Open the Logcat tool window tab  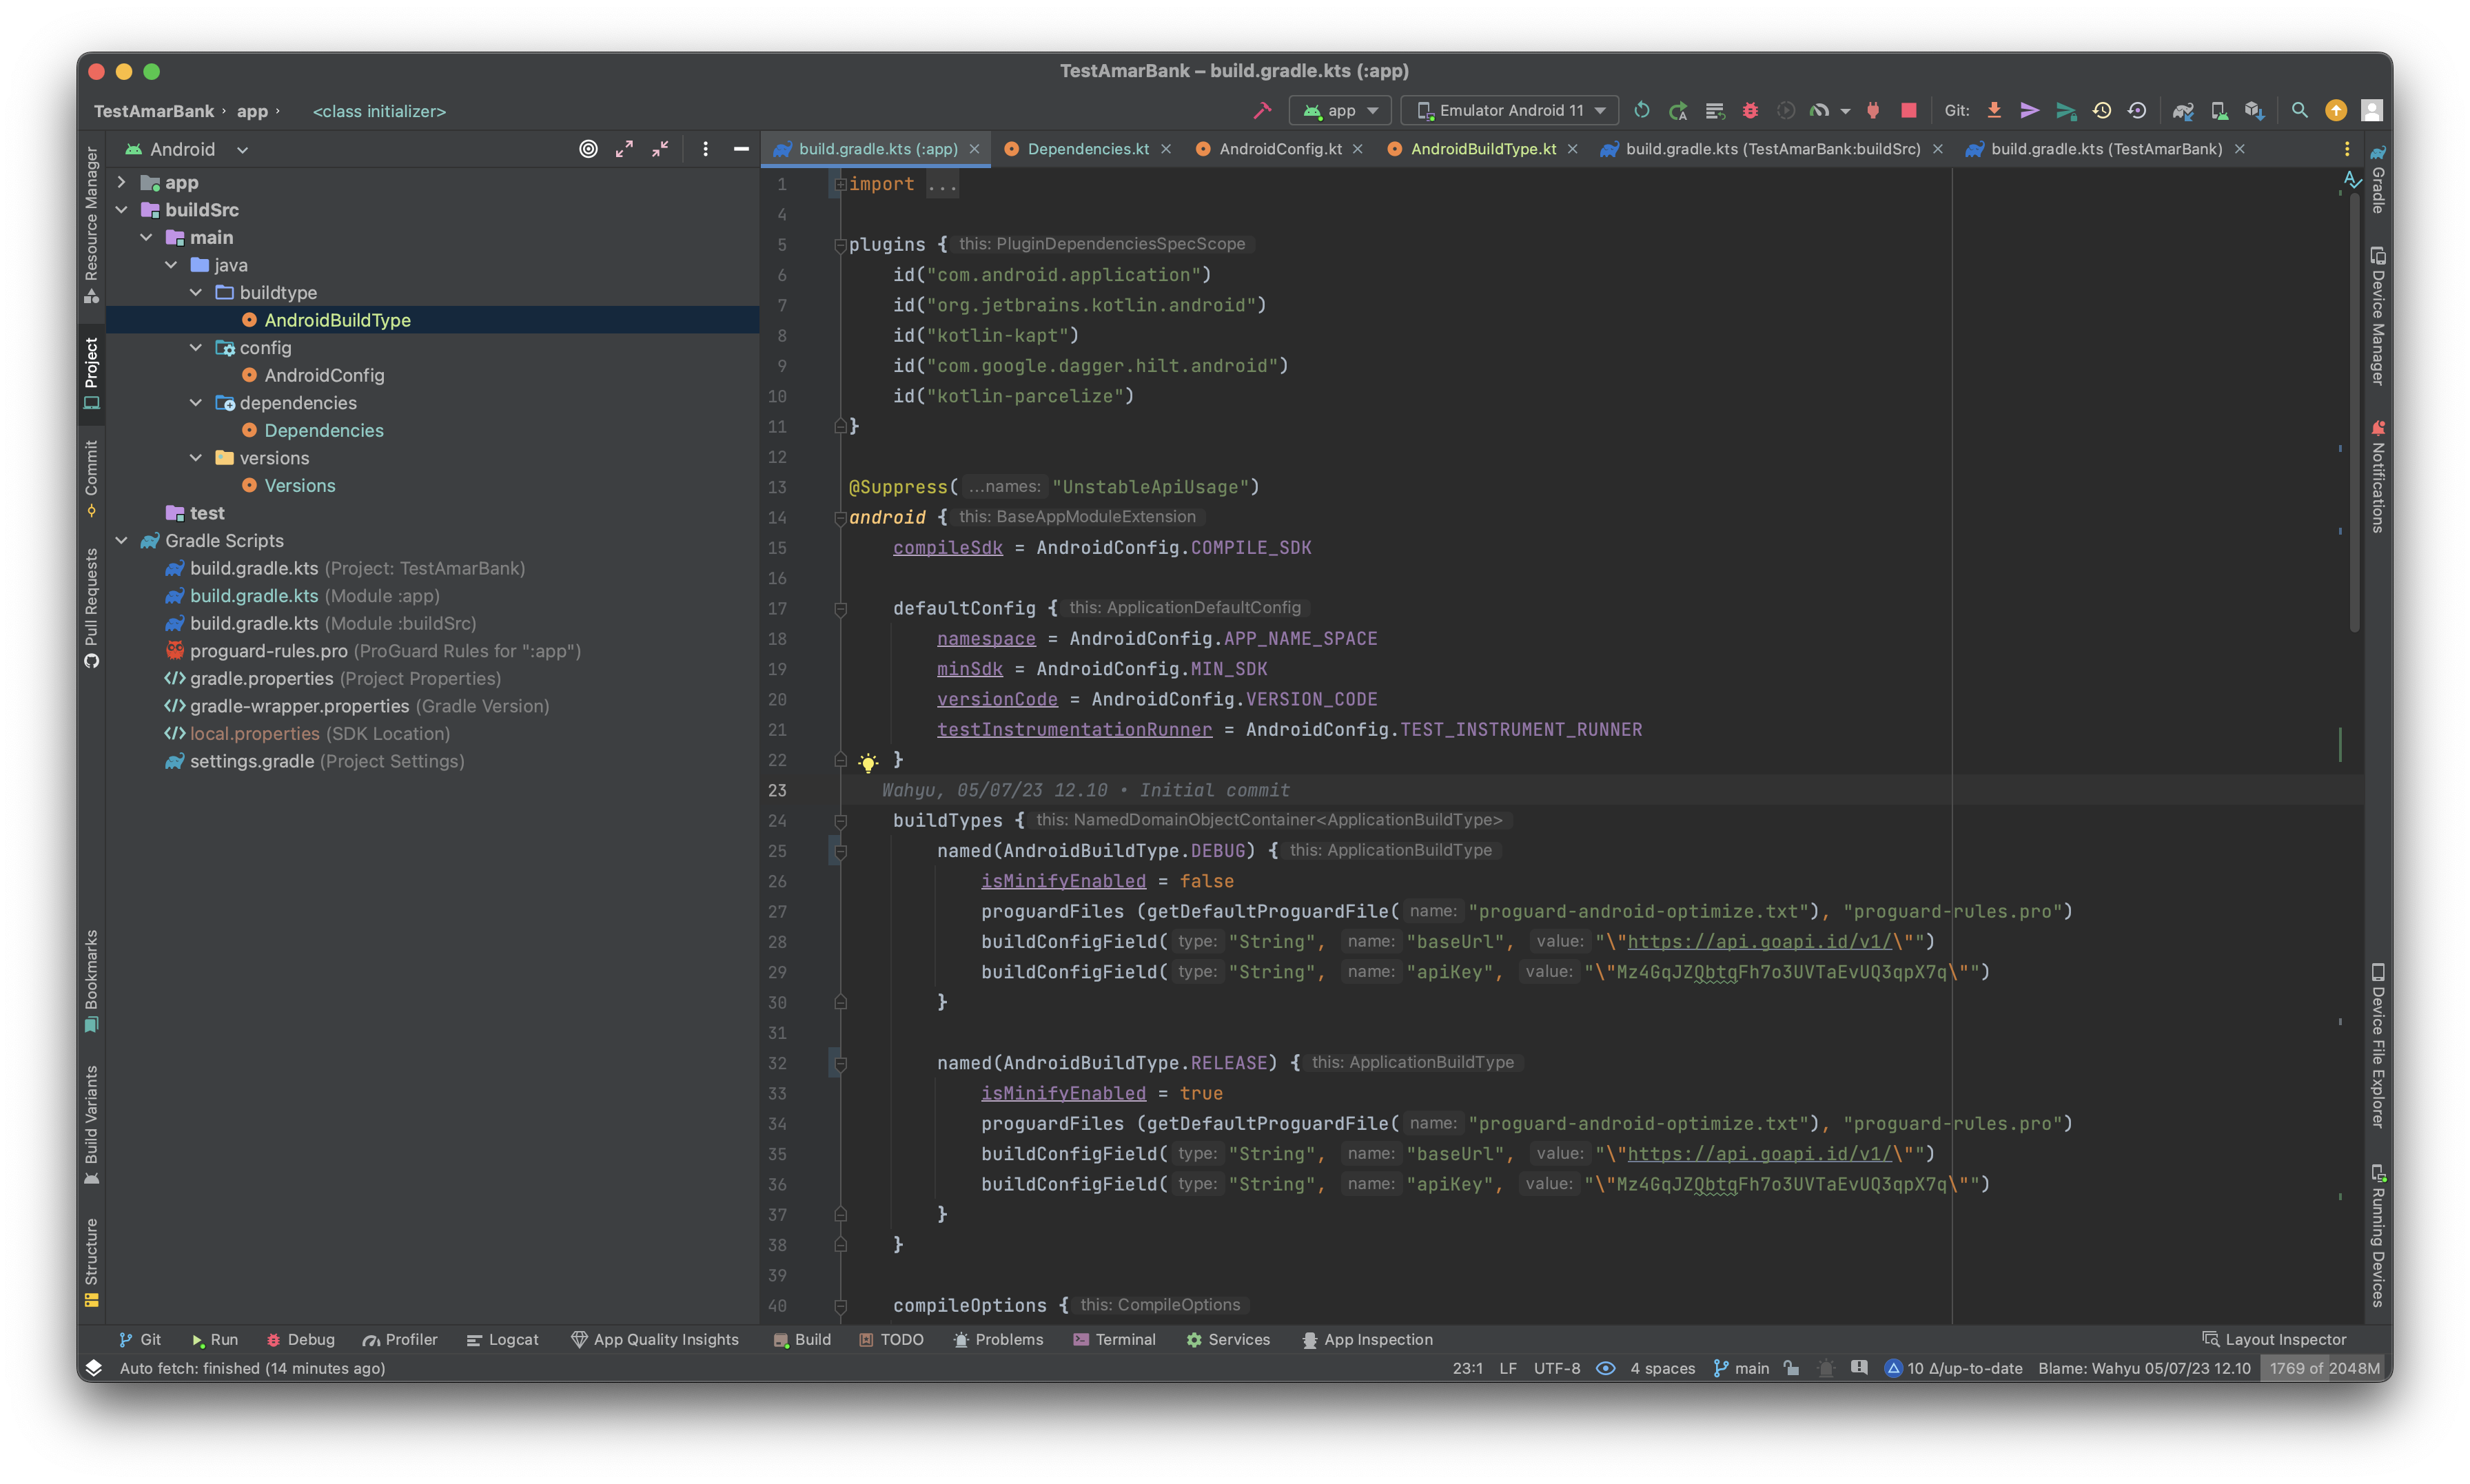[x=503, y=1339]
